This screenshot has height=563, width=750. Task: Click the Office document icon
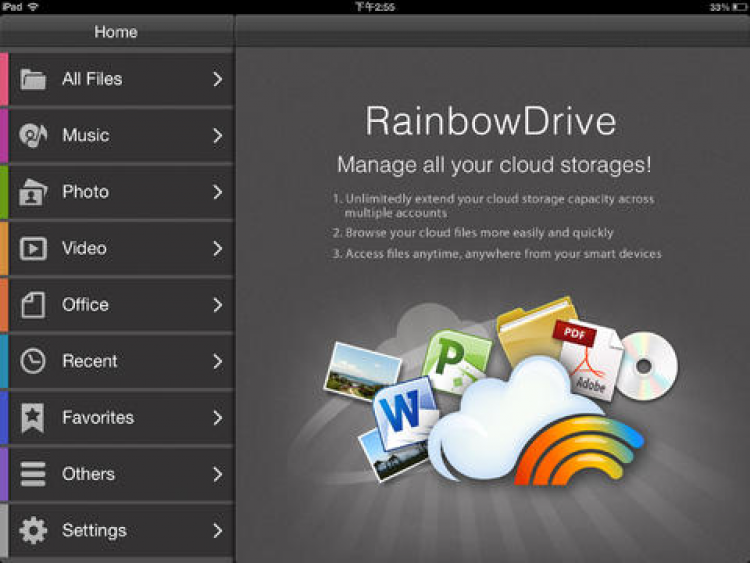[x=33, y=305]
